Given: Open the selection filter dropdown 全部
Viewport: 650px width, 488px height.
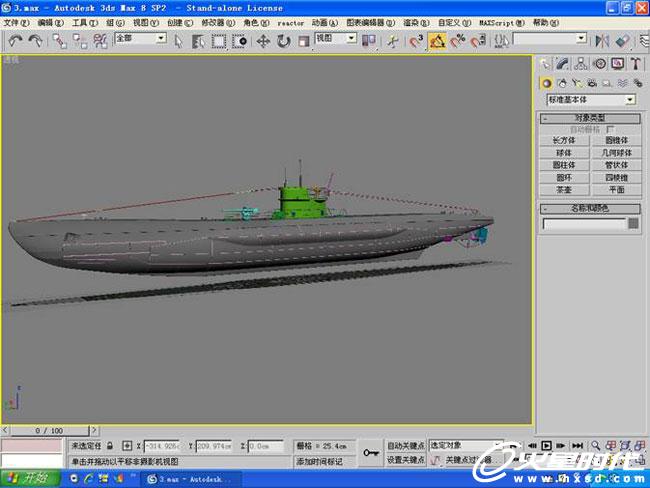Looking at the screenshot, I should pyautogui.click(x=141, y=38).
